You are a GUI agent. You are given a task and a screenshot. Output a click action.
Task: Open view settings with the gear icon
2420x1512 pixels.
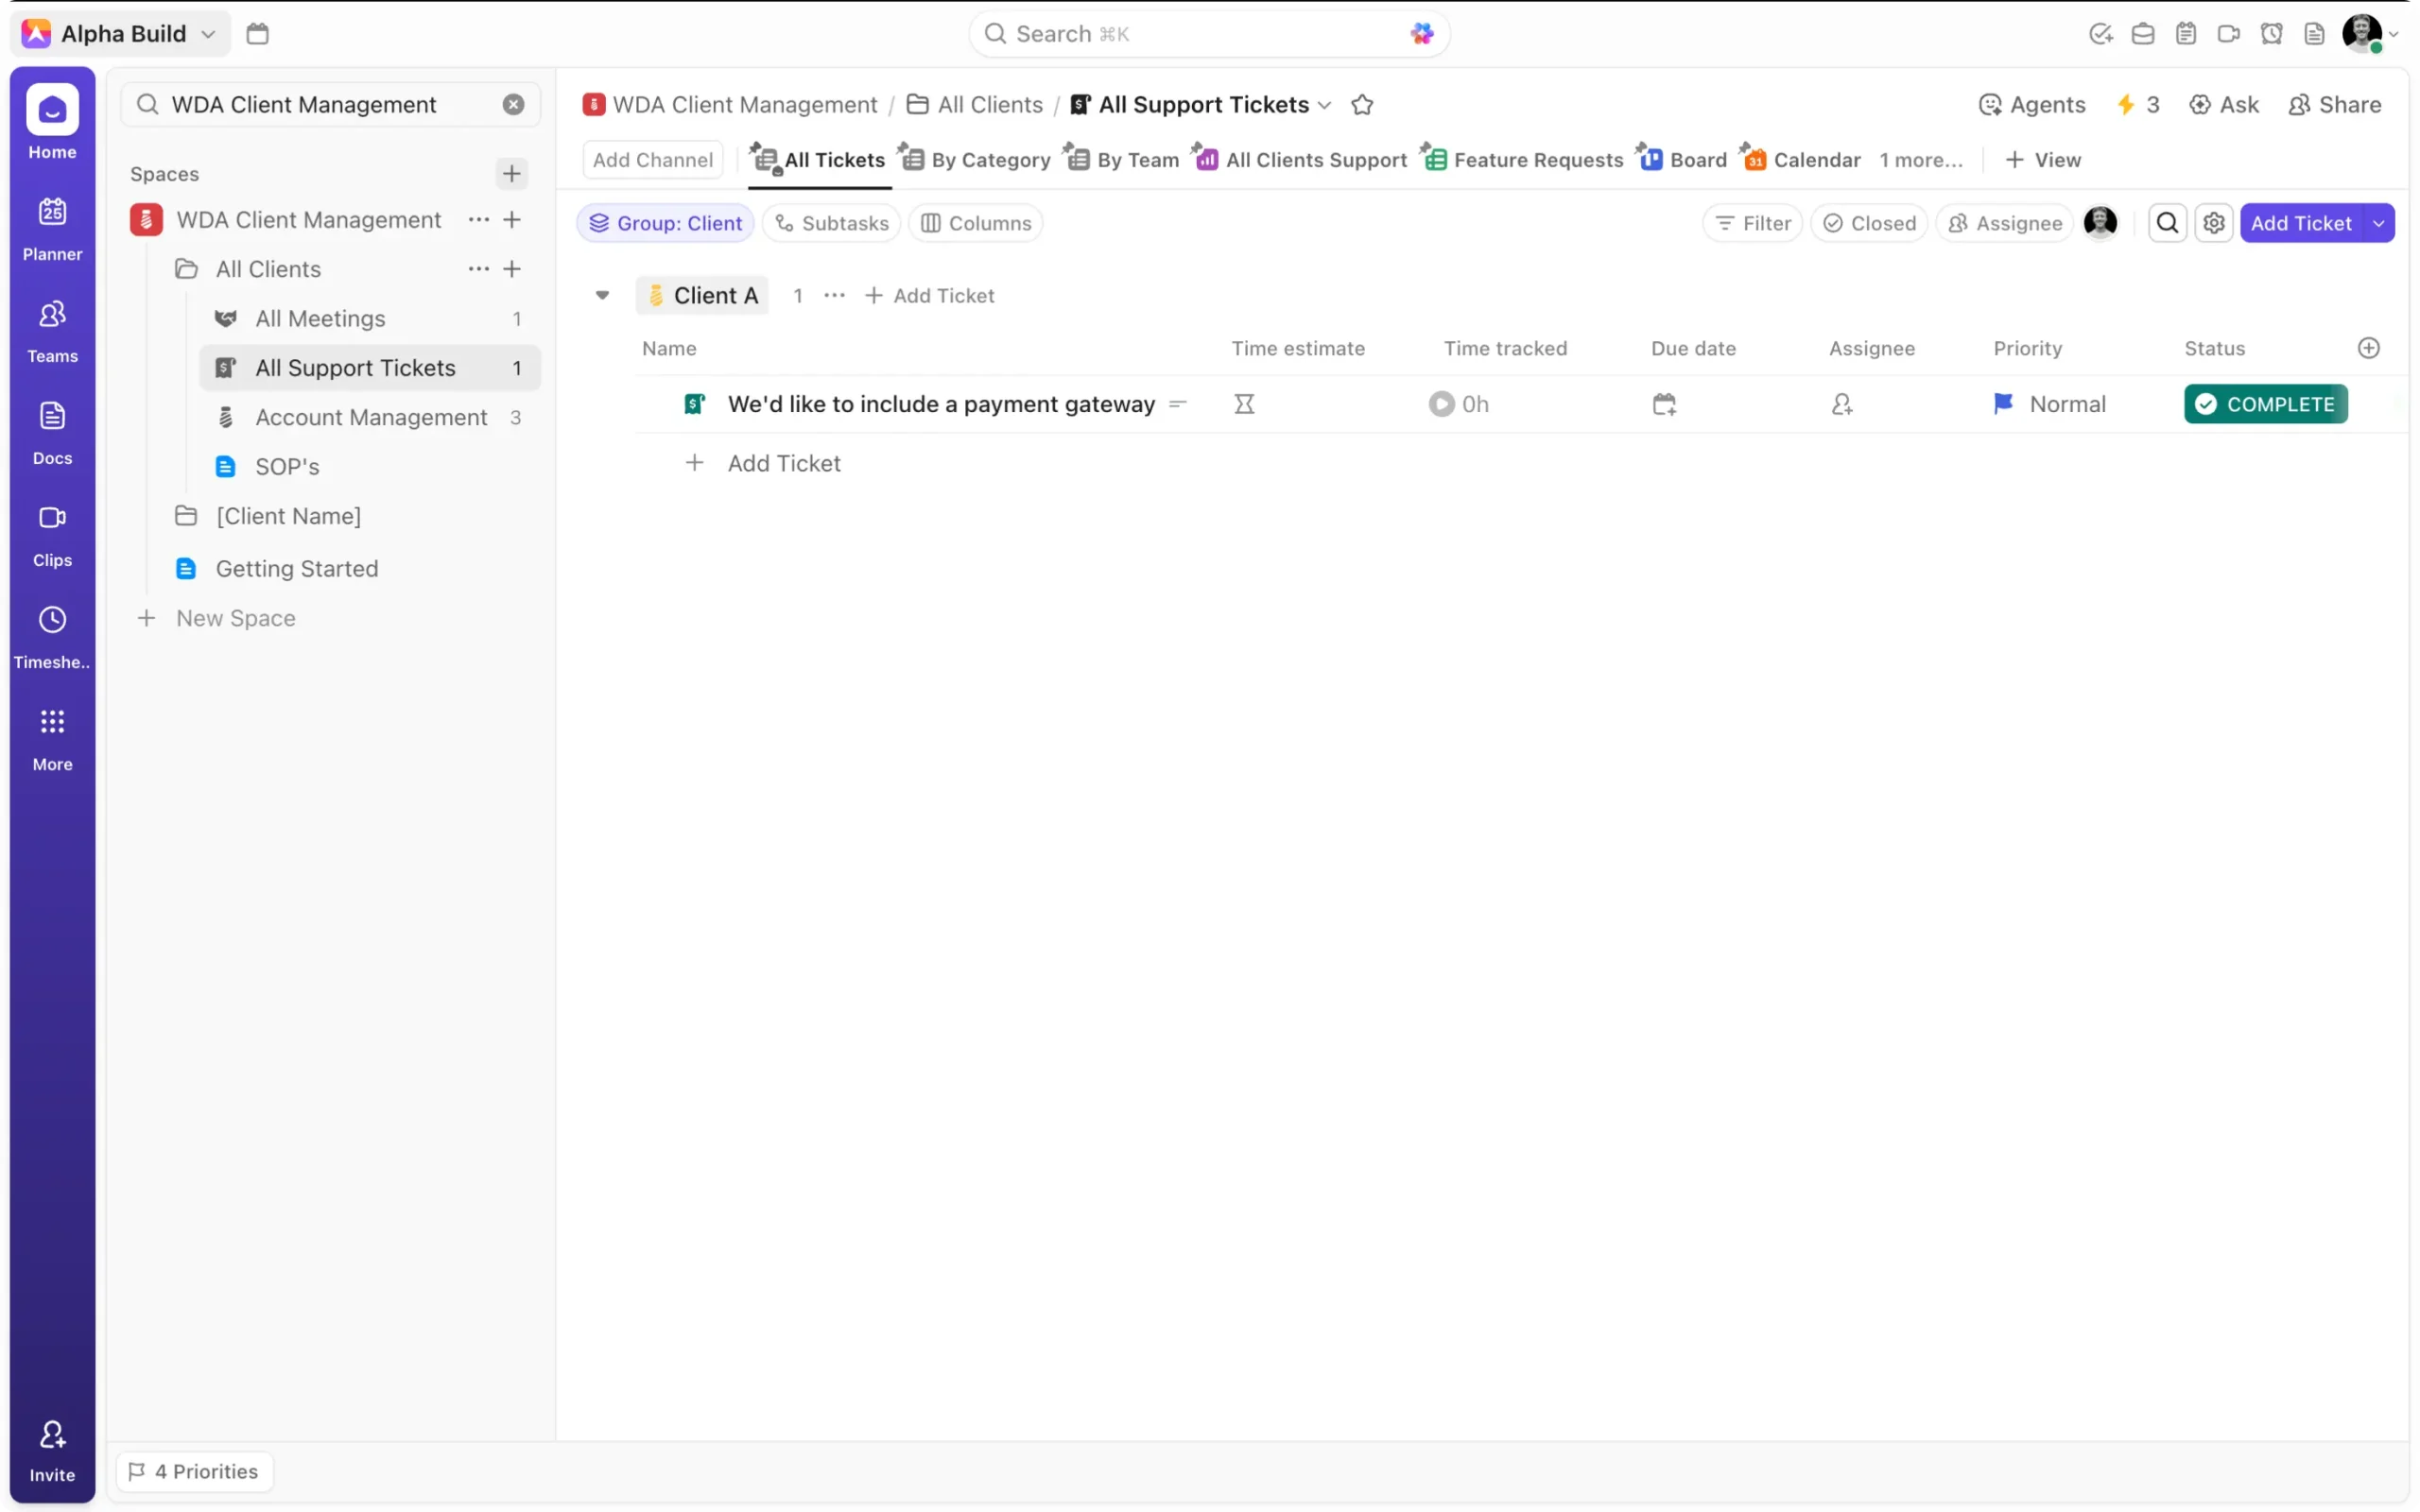pyautogui.click(x=2213, y=223)
